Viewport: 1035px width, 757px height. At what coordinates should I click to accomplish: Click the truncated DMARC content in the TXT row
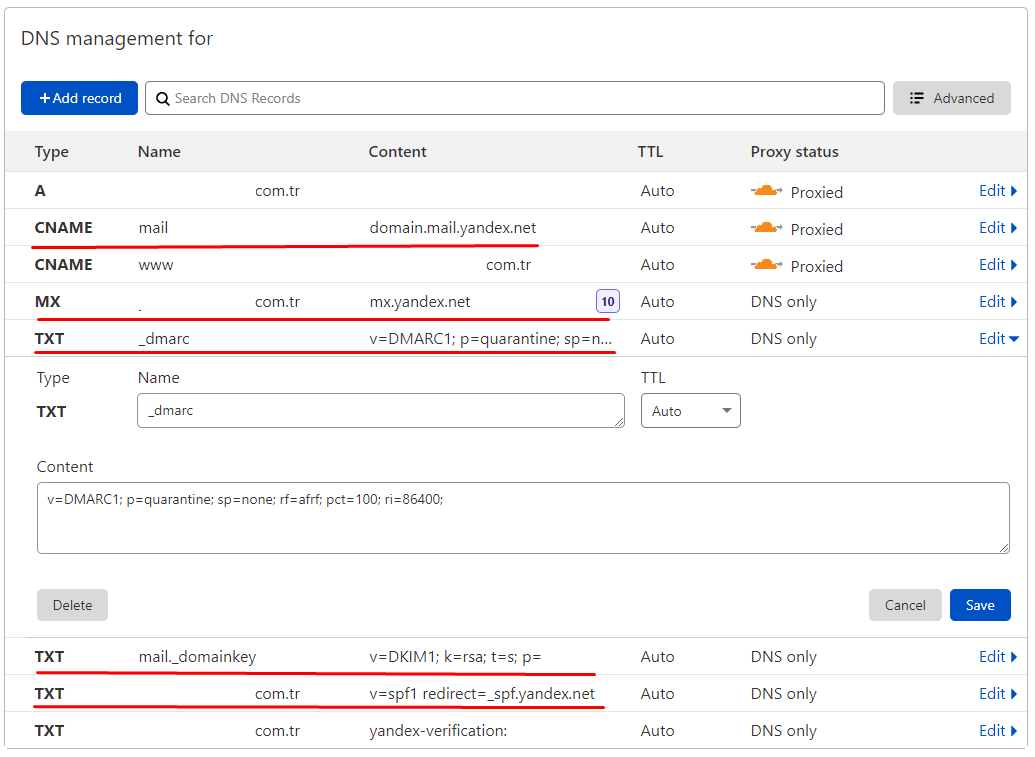pyautogui.click(x=490, y=339)
